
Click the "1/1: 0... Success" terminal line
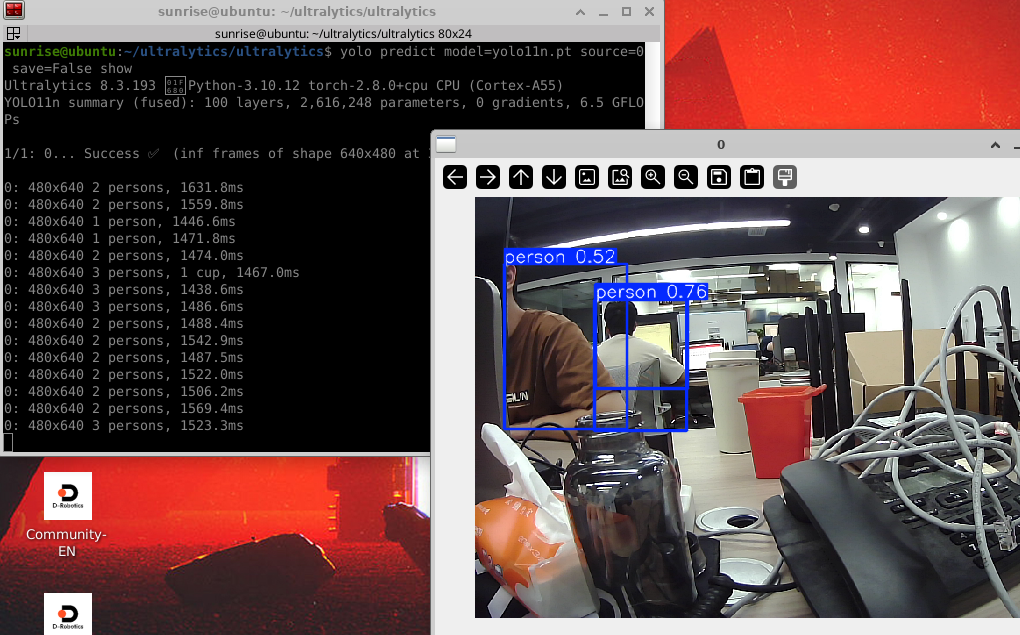point(217,154)
